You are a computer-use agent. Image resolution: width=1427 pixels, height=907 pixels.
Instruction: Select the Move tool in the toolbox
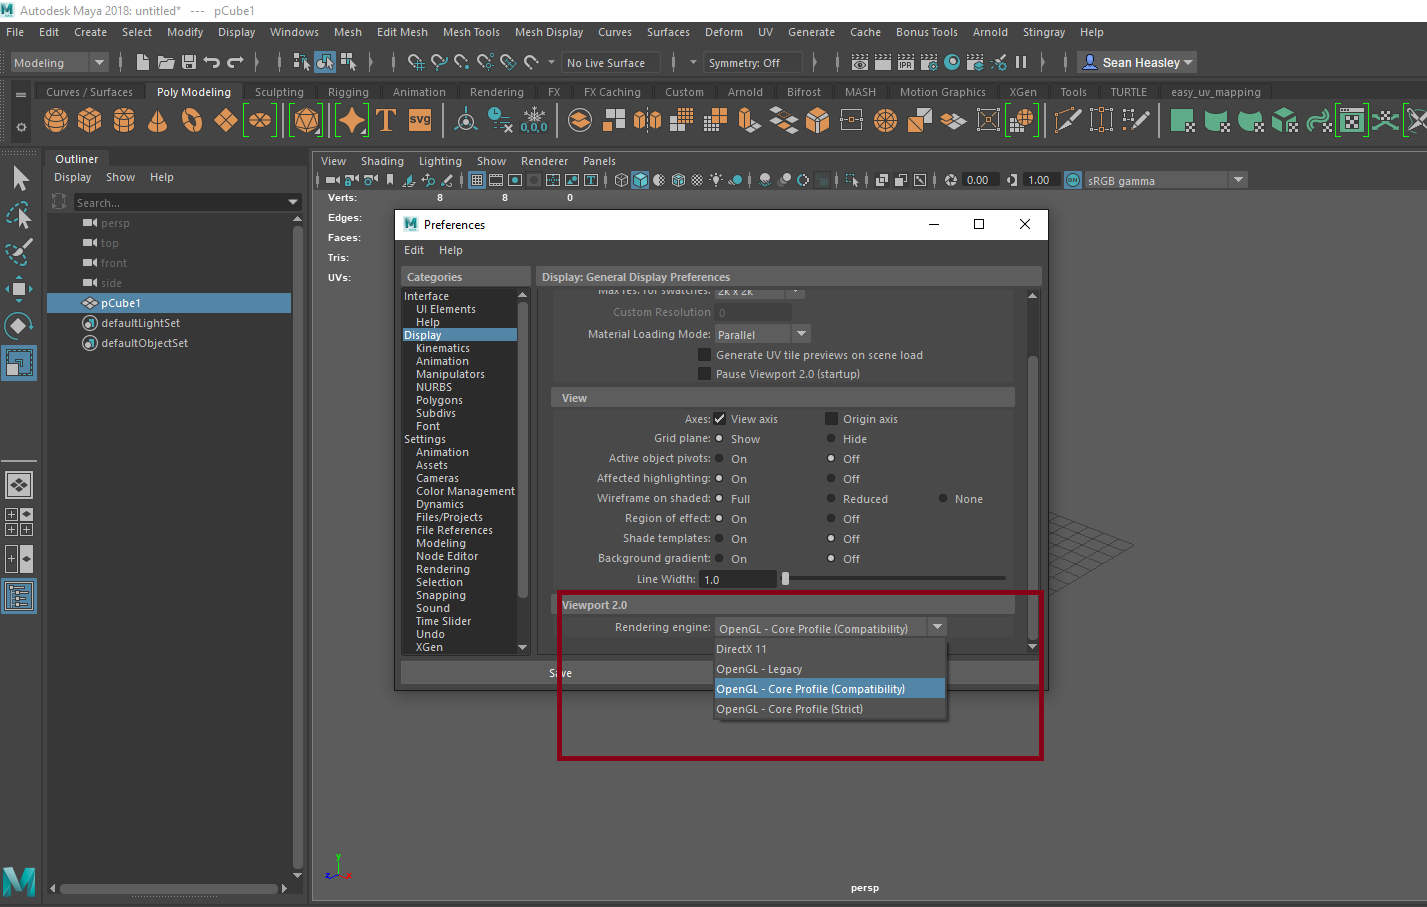pos(19,289)
